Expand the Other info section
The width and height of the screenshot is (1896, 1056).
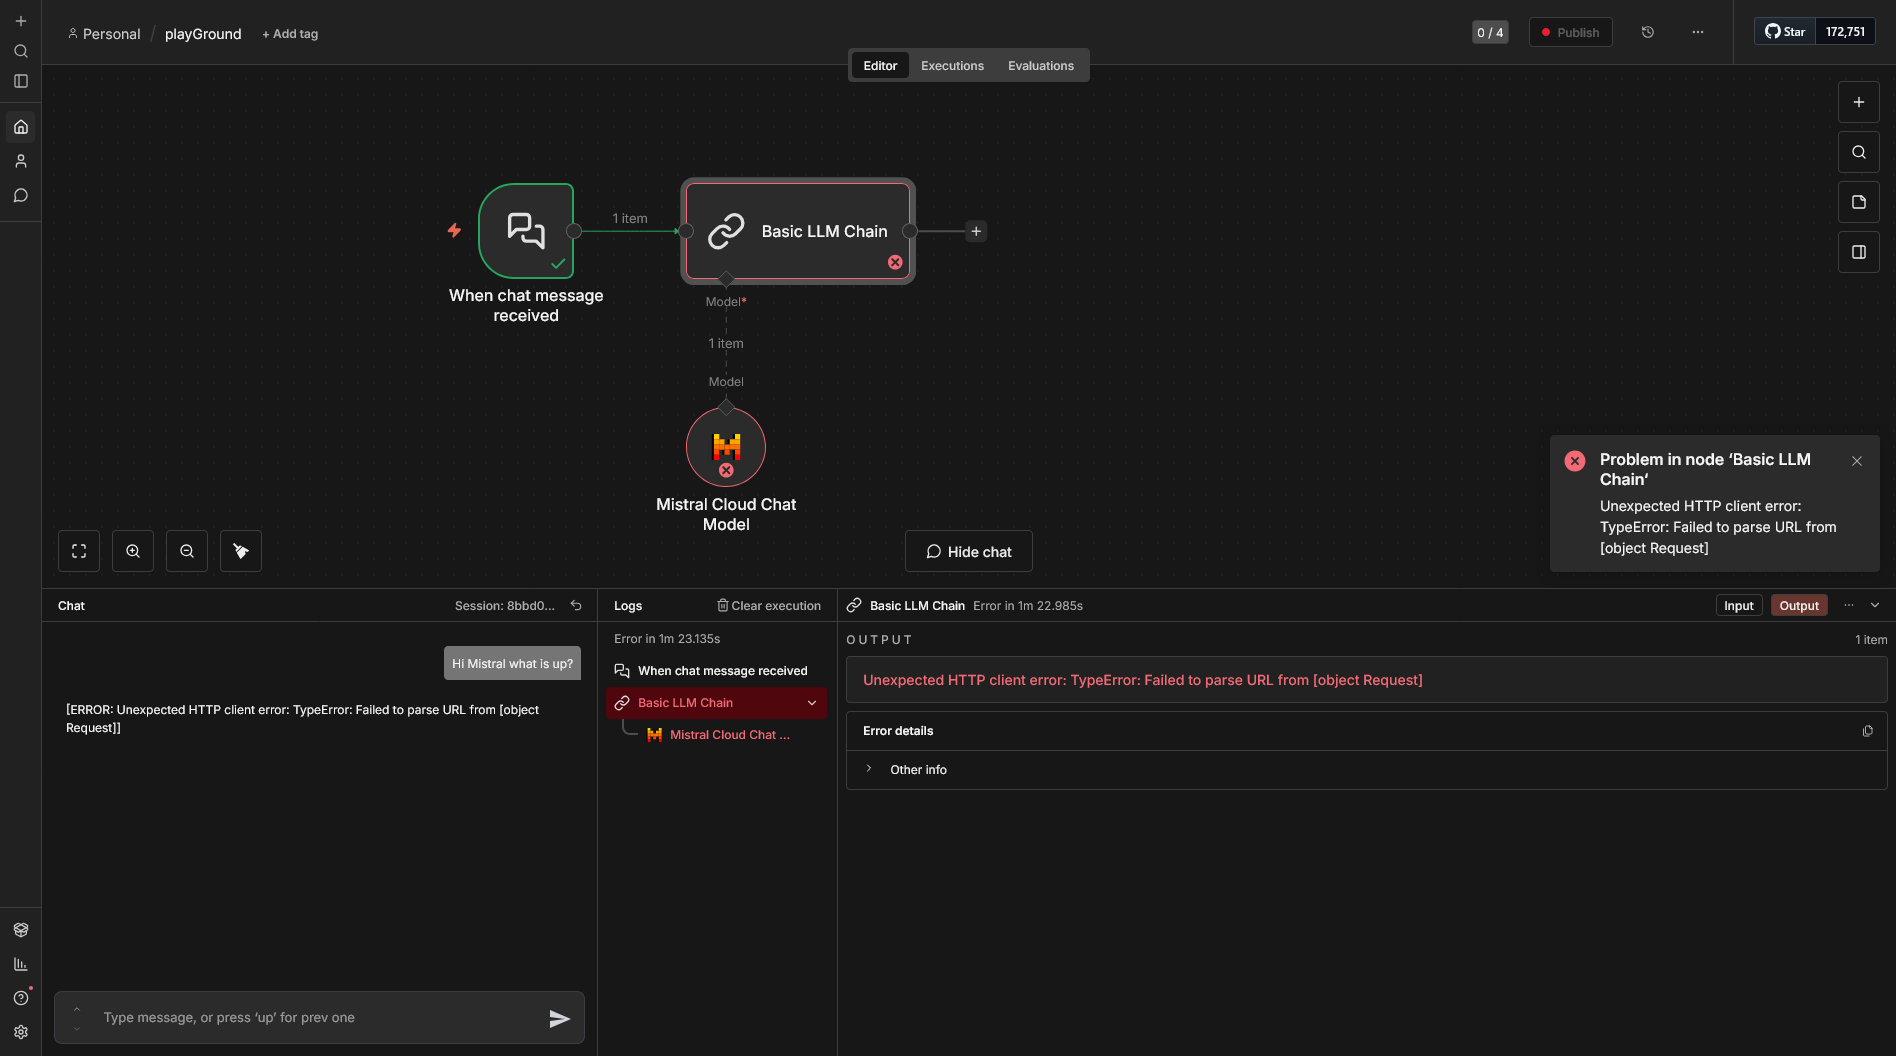[x=869, y=769]
